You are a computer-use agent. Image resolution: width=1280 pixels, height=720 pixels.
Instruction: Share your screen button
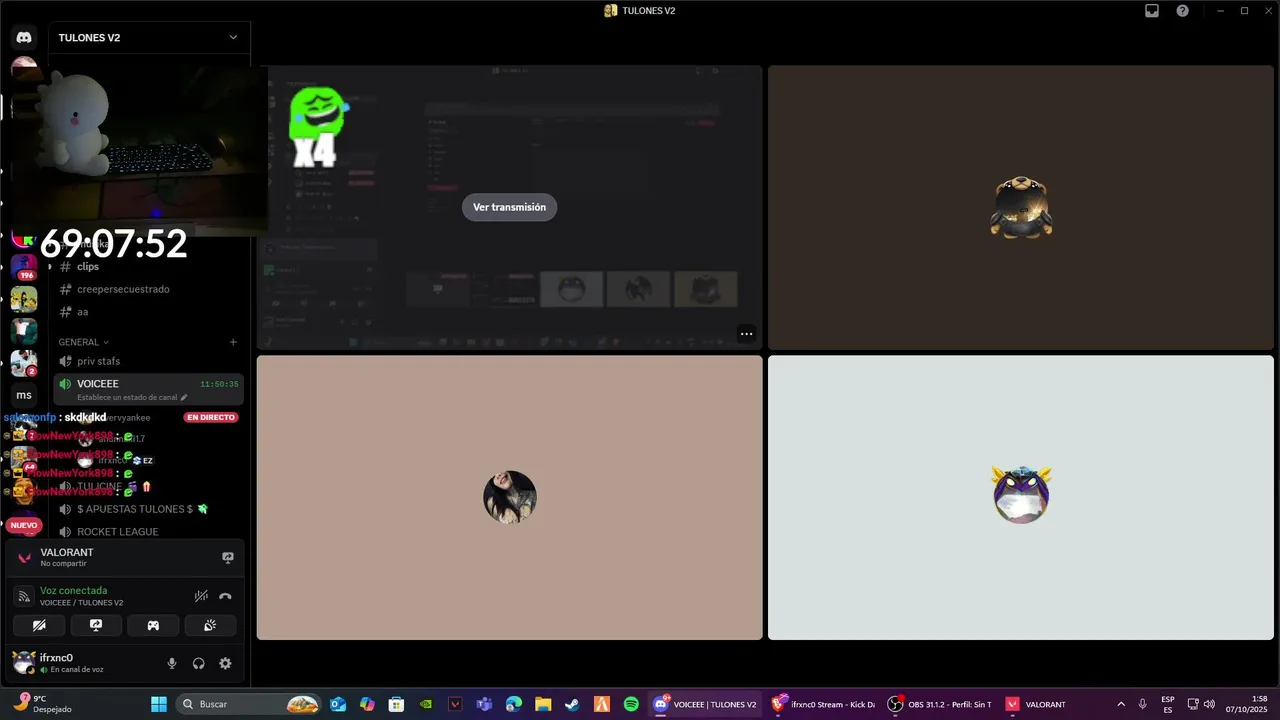point(96,625)
